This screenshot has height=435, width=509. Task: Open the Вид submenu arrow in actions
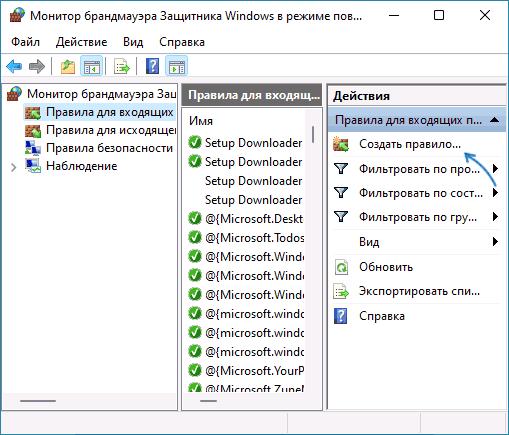[x=495, y=241]
